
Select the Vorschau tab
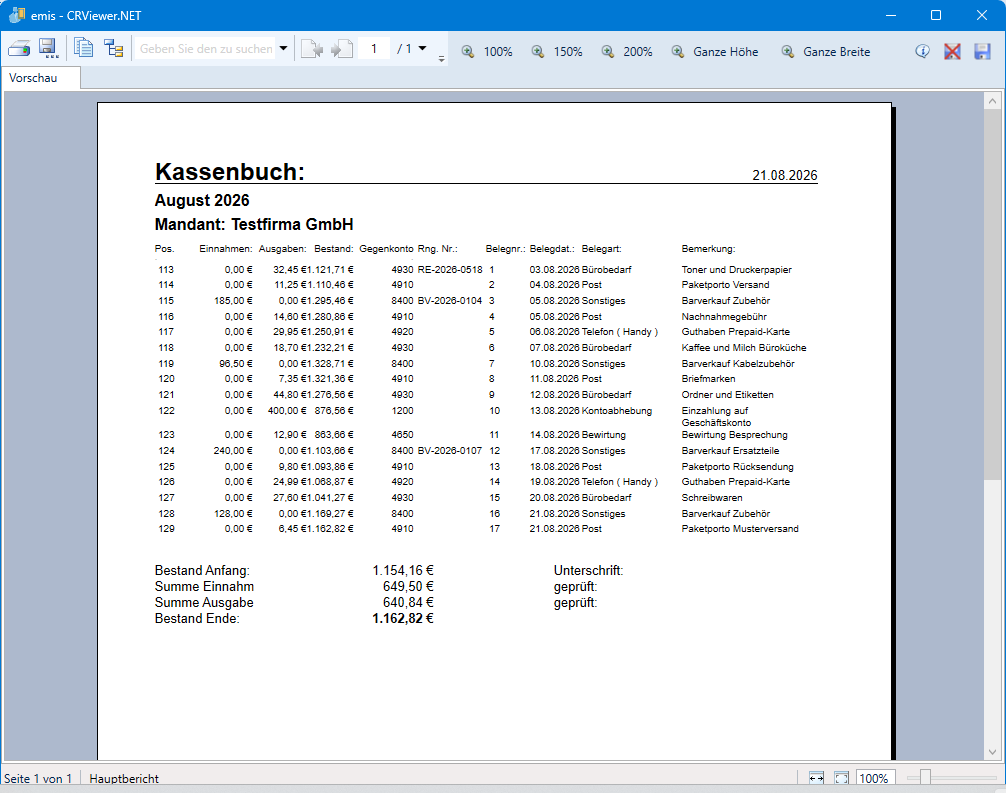40,78
